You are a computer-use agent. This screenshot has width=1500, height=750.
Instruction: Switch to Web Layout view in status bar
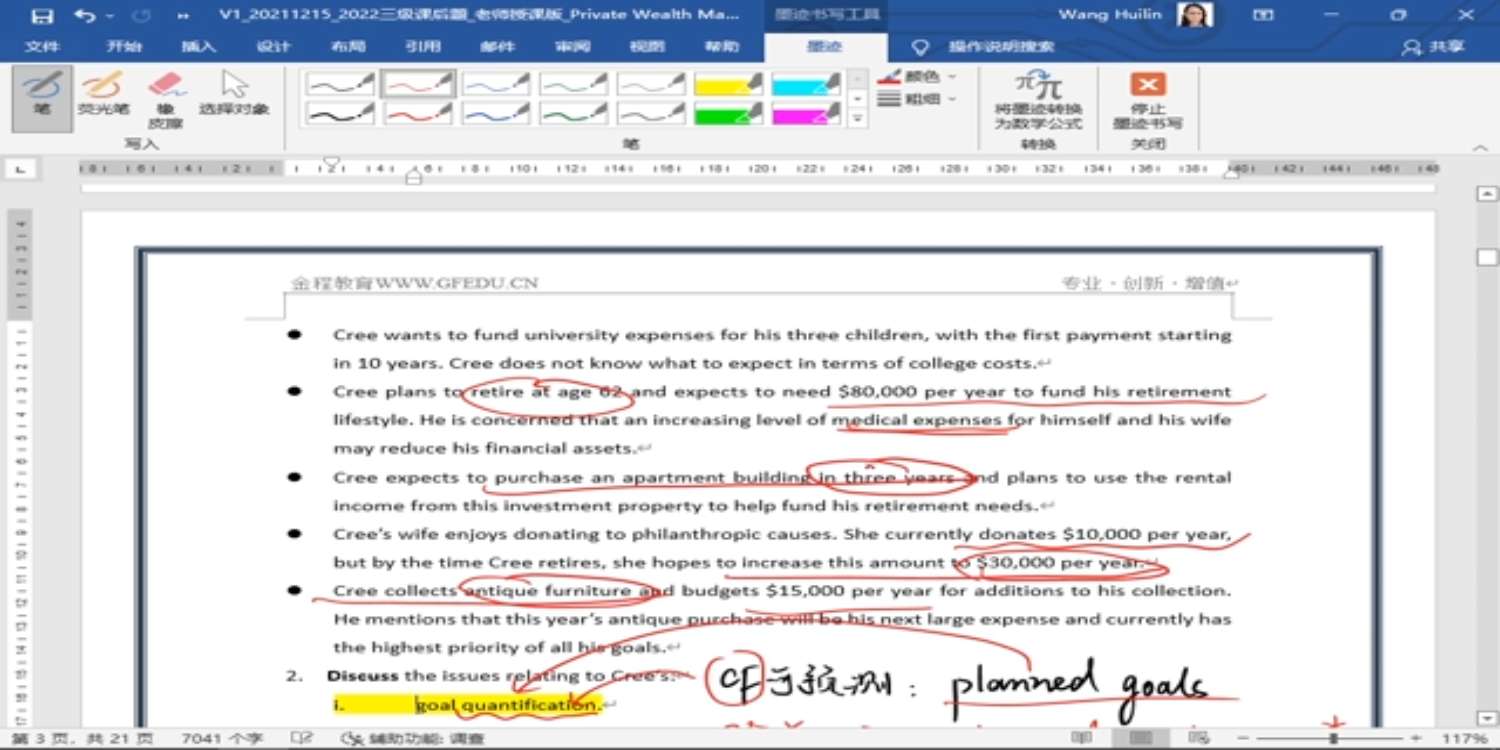pyautogui.click(x=1199, y=738)
